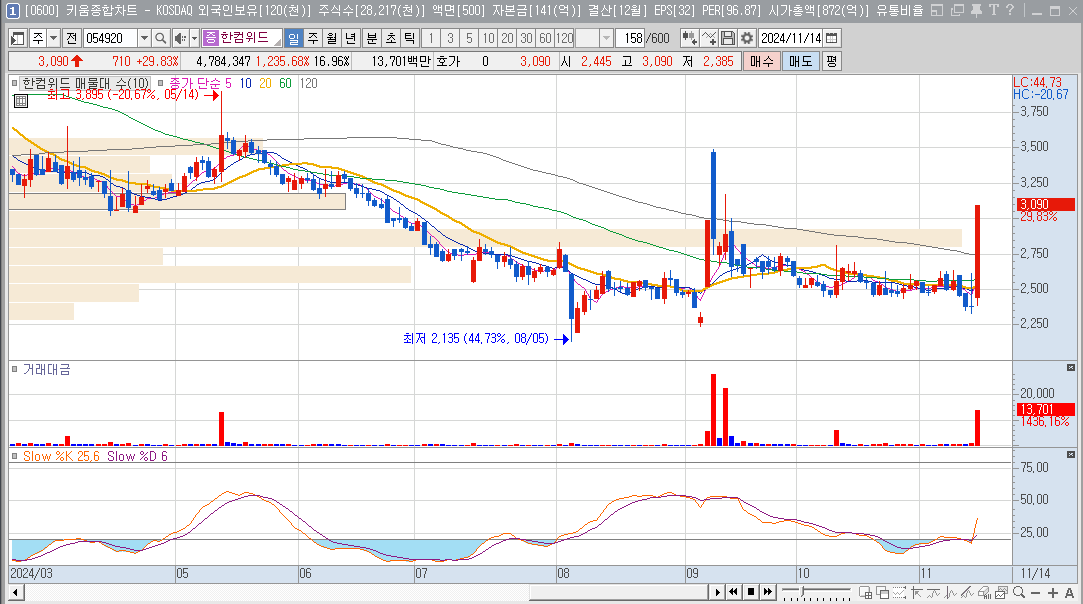This screenshot has height=604, width=1083.
Task: Click the plus zoom-in icon
Action: [1053, 593]
